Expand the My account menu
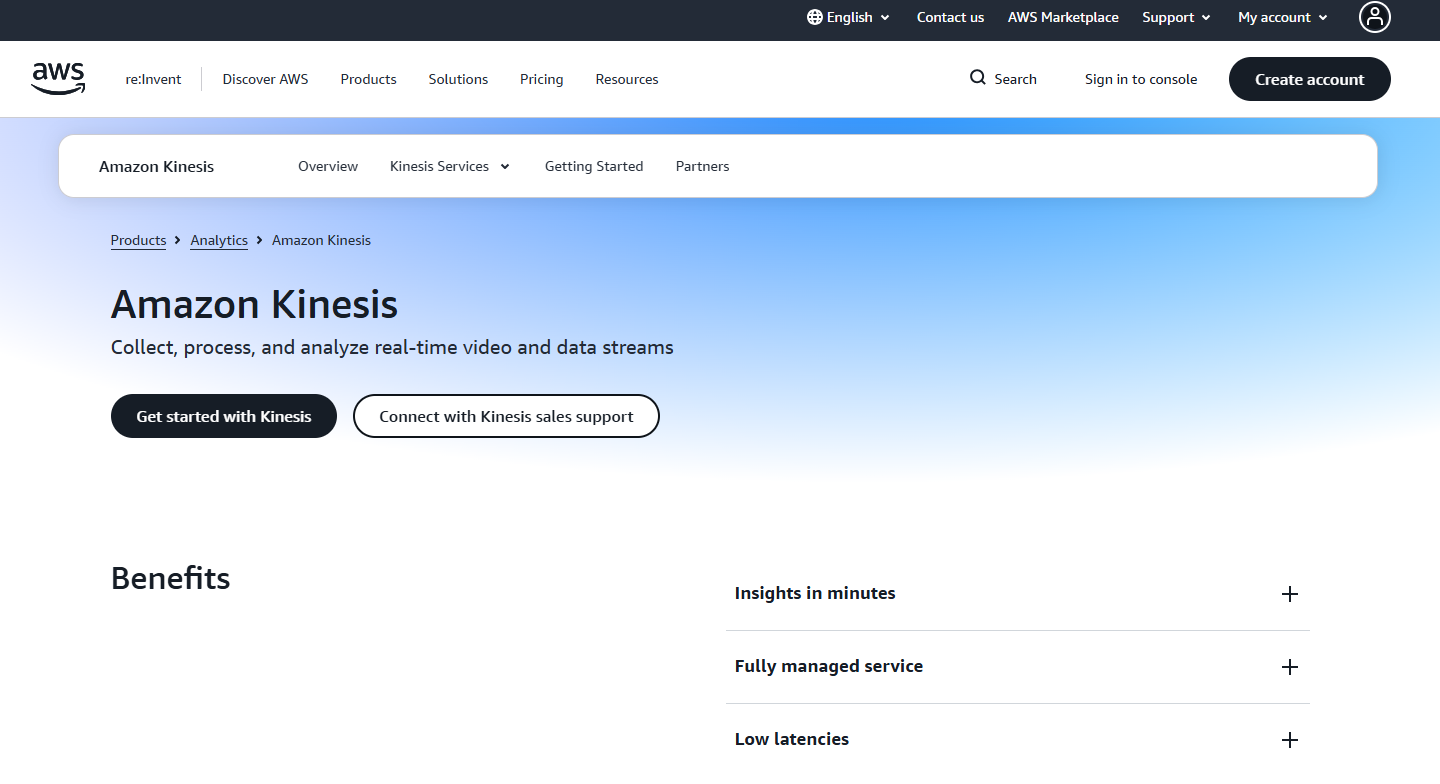 pos(1283,17)
